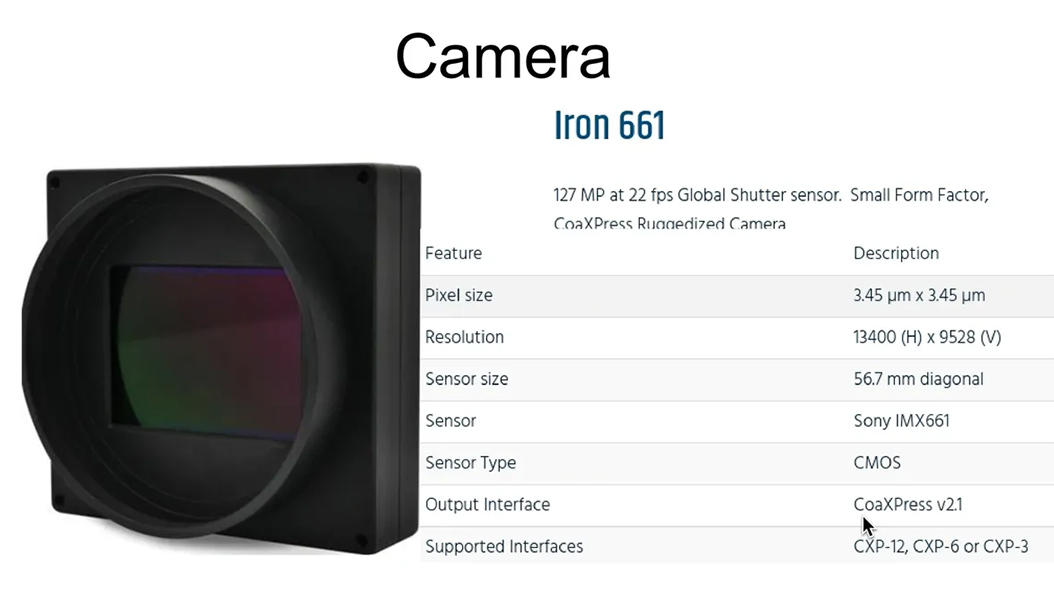The image size is (1054, 592).
Task: Click the CMOS value
Action: (877, 463)
